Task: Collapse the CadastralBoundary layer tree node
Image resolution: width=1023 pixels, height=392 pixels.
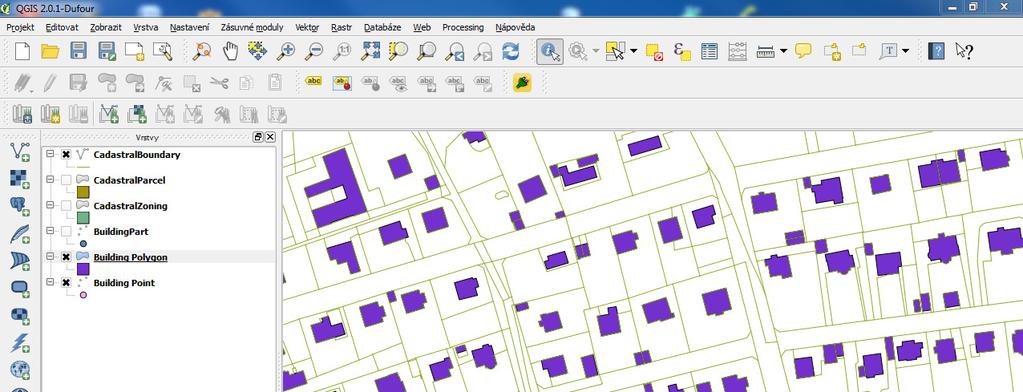Action: [50, 155]
